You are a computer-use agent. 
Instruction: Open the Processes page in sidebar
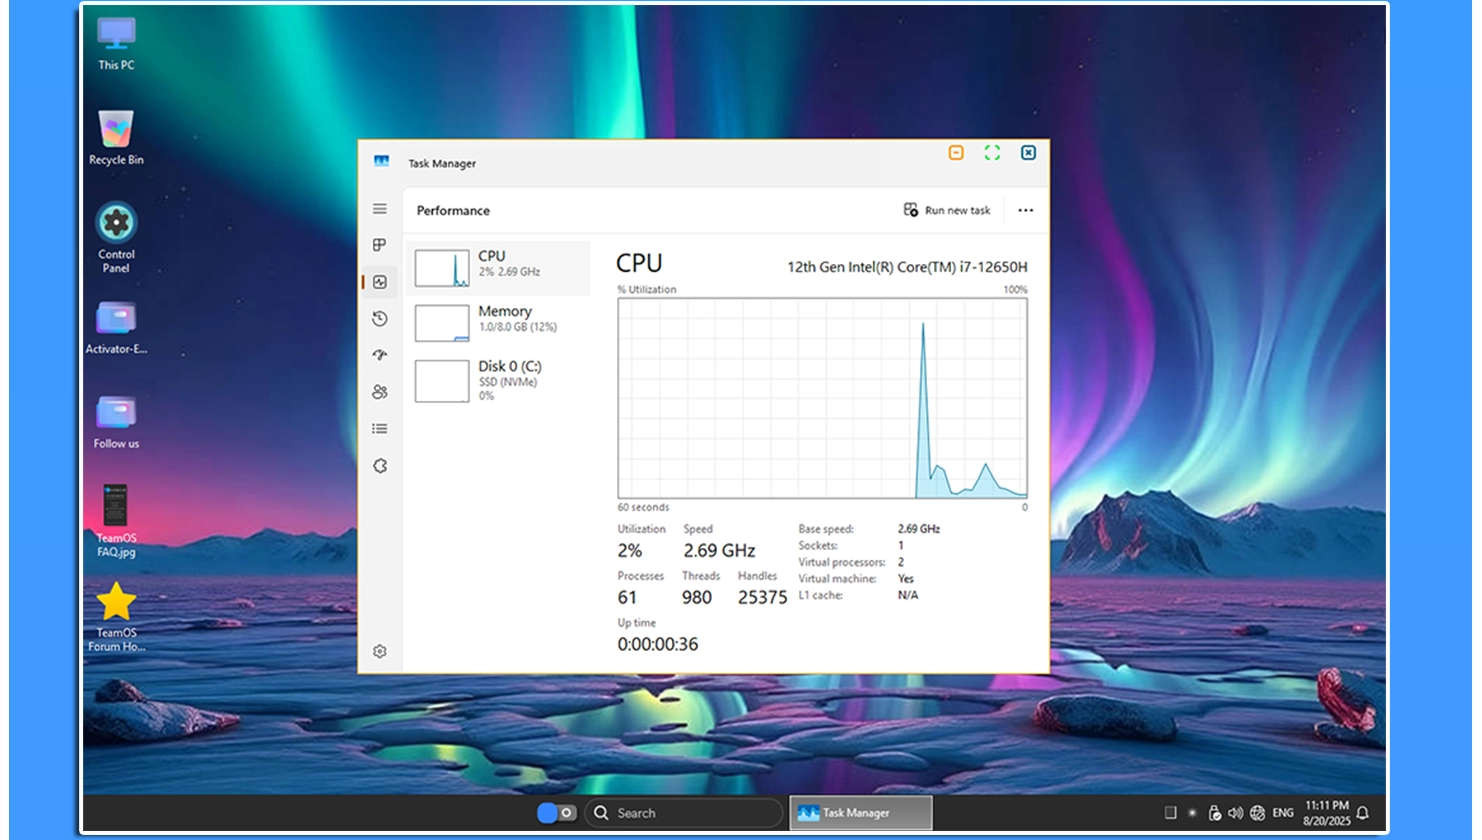click(380, 245)
